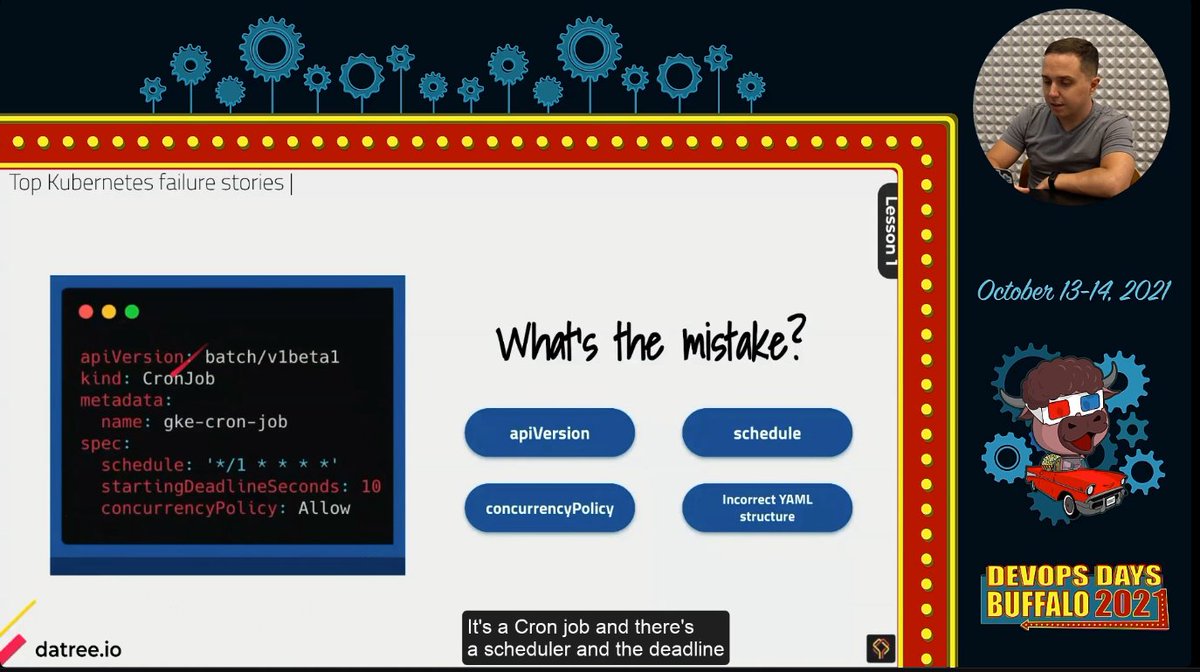
Task: Select the Incorrect YAML structure answer
Action: click(767, 508)
